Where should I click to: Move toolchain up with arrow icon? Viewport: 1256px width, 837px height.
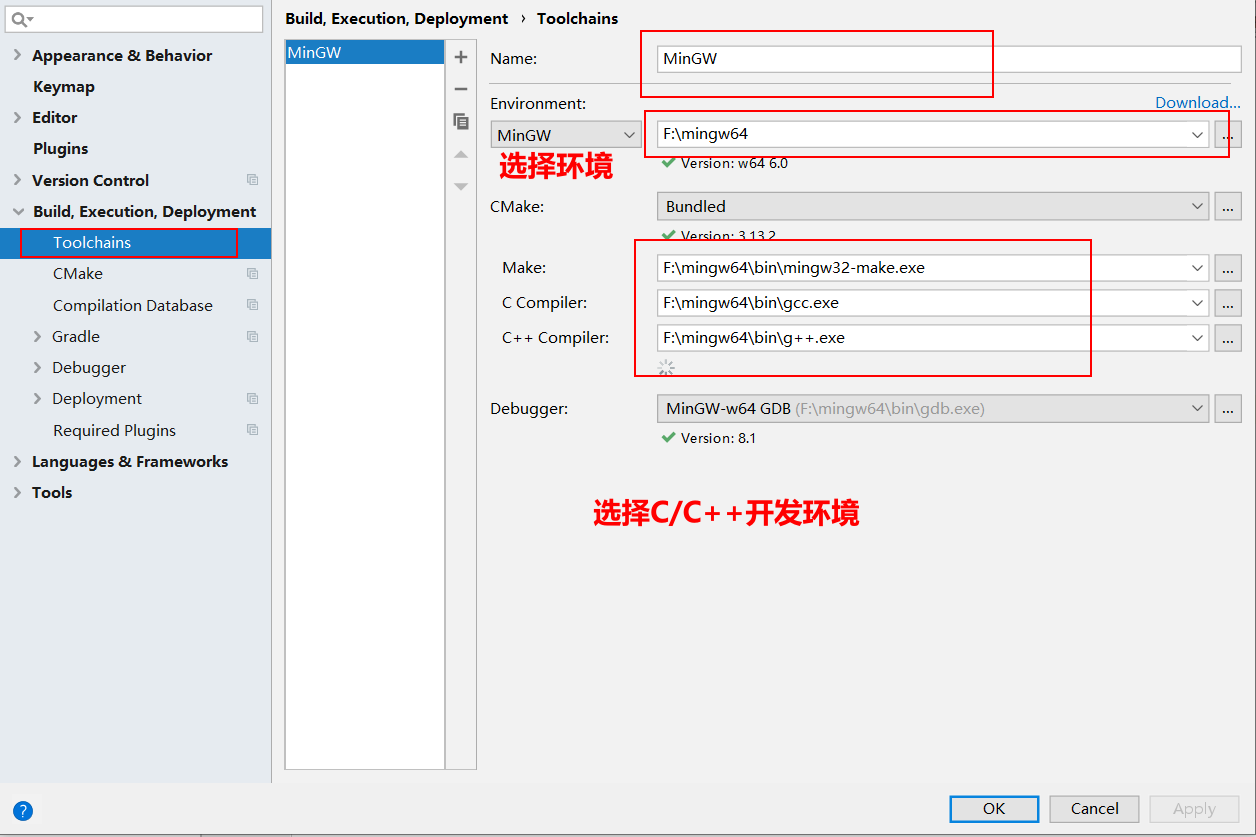[x=461, y=154]
